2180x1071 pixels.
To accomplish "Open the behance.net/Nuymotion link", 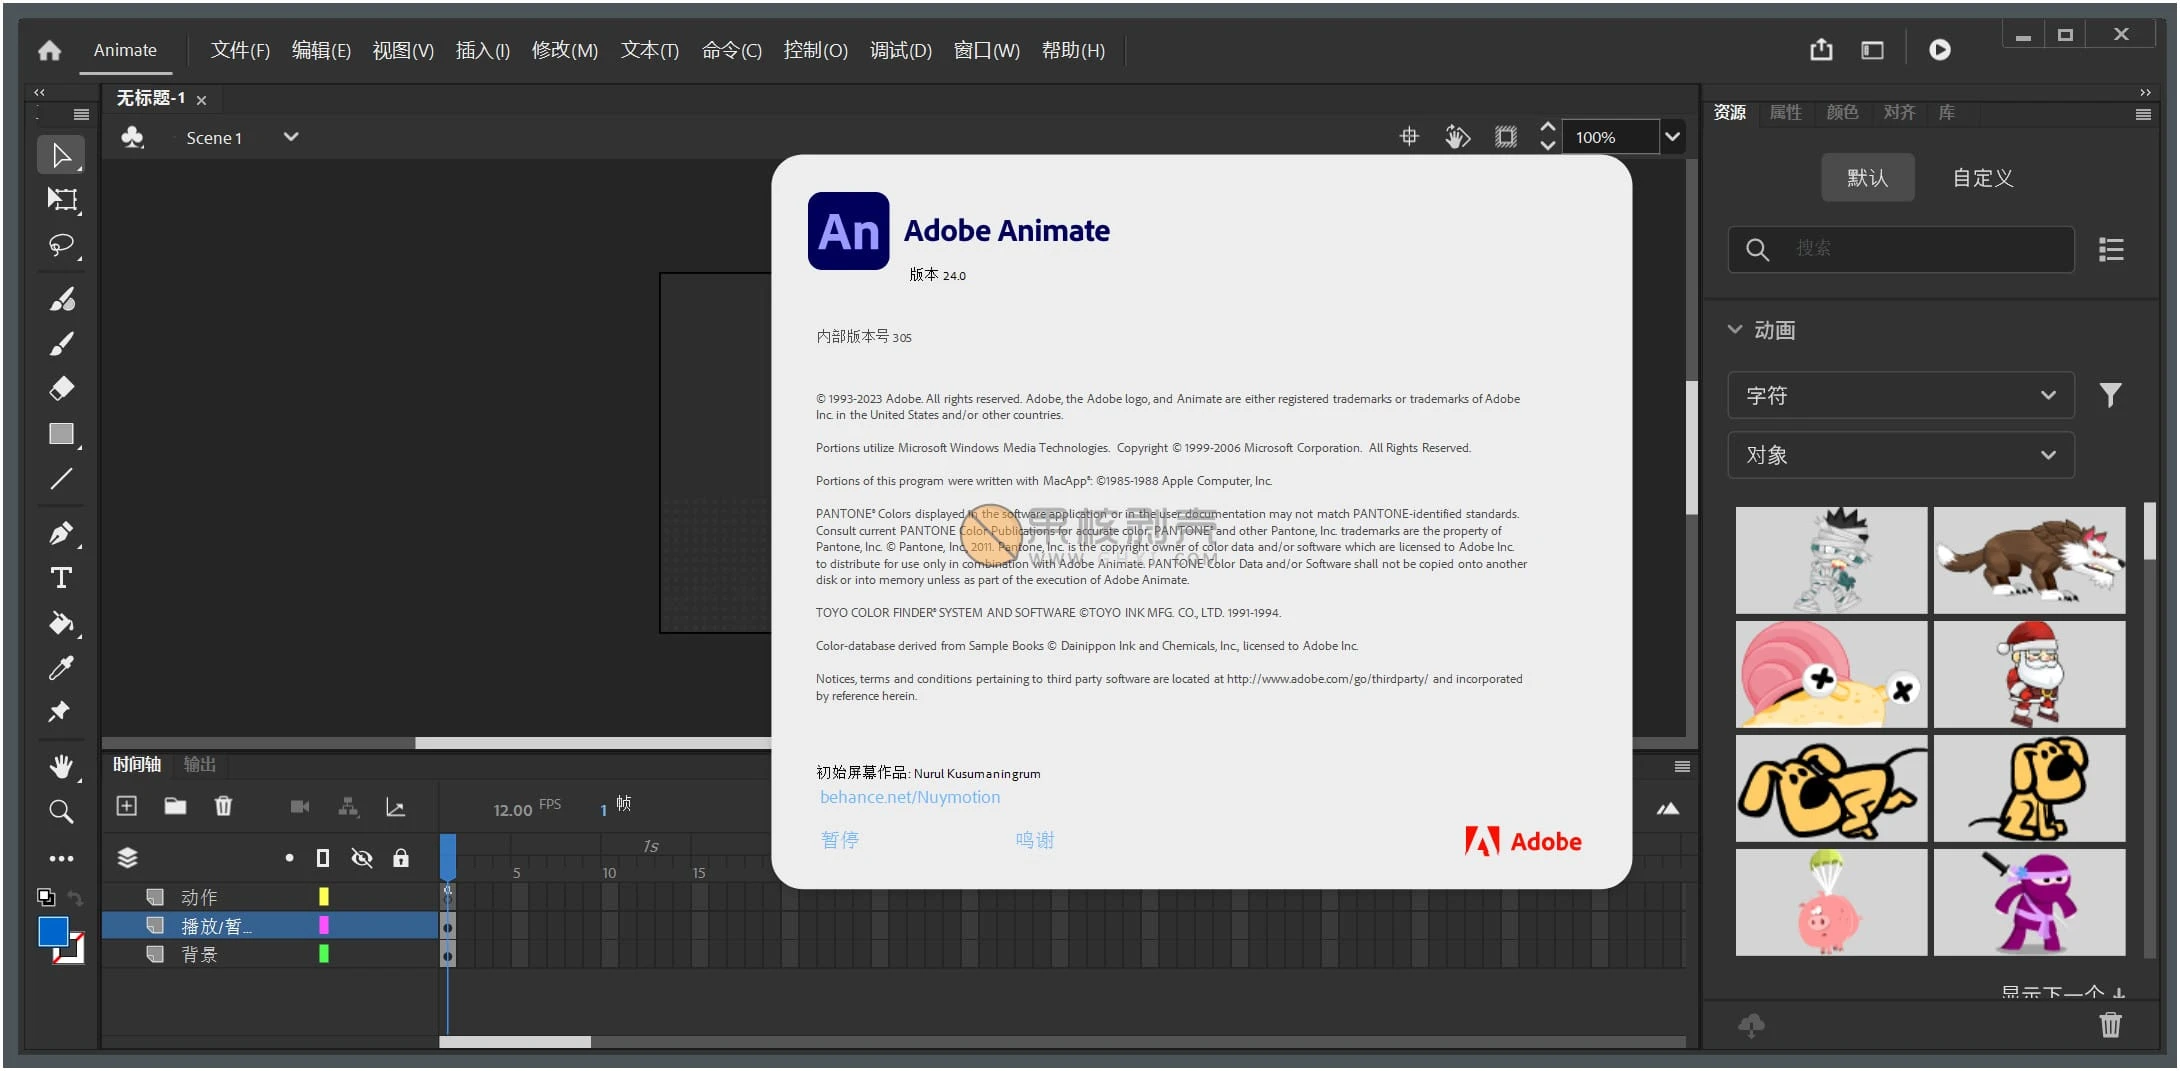I will (x=910, y=797).
